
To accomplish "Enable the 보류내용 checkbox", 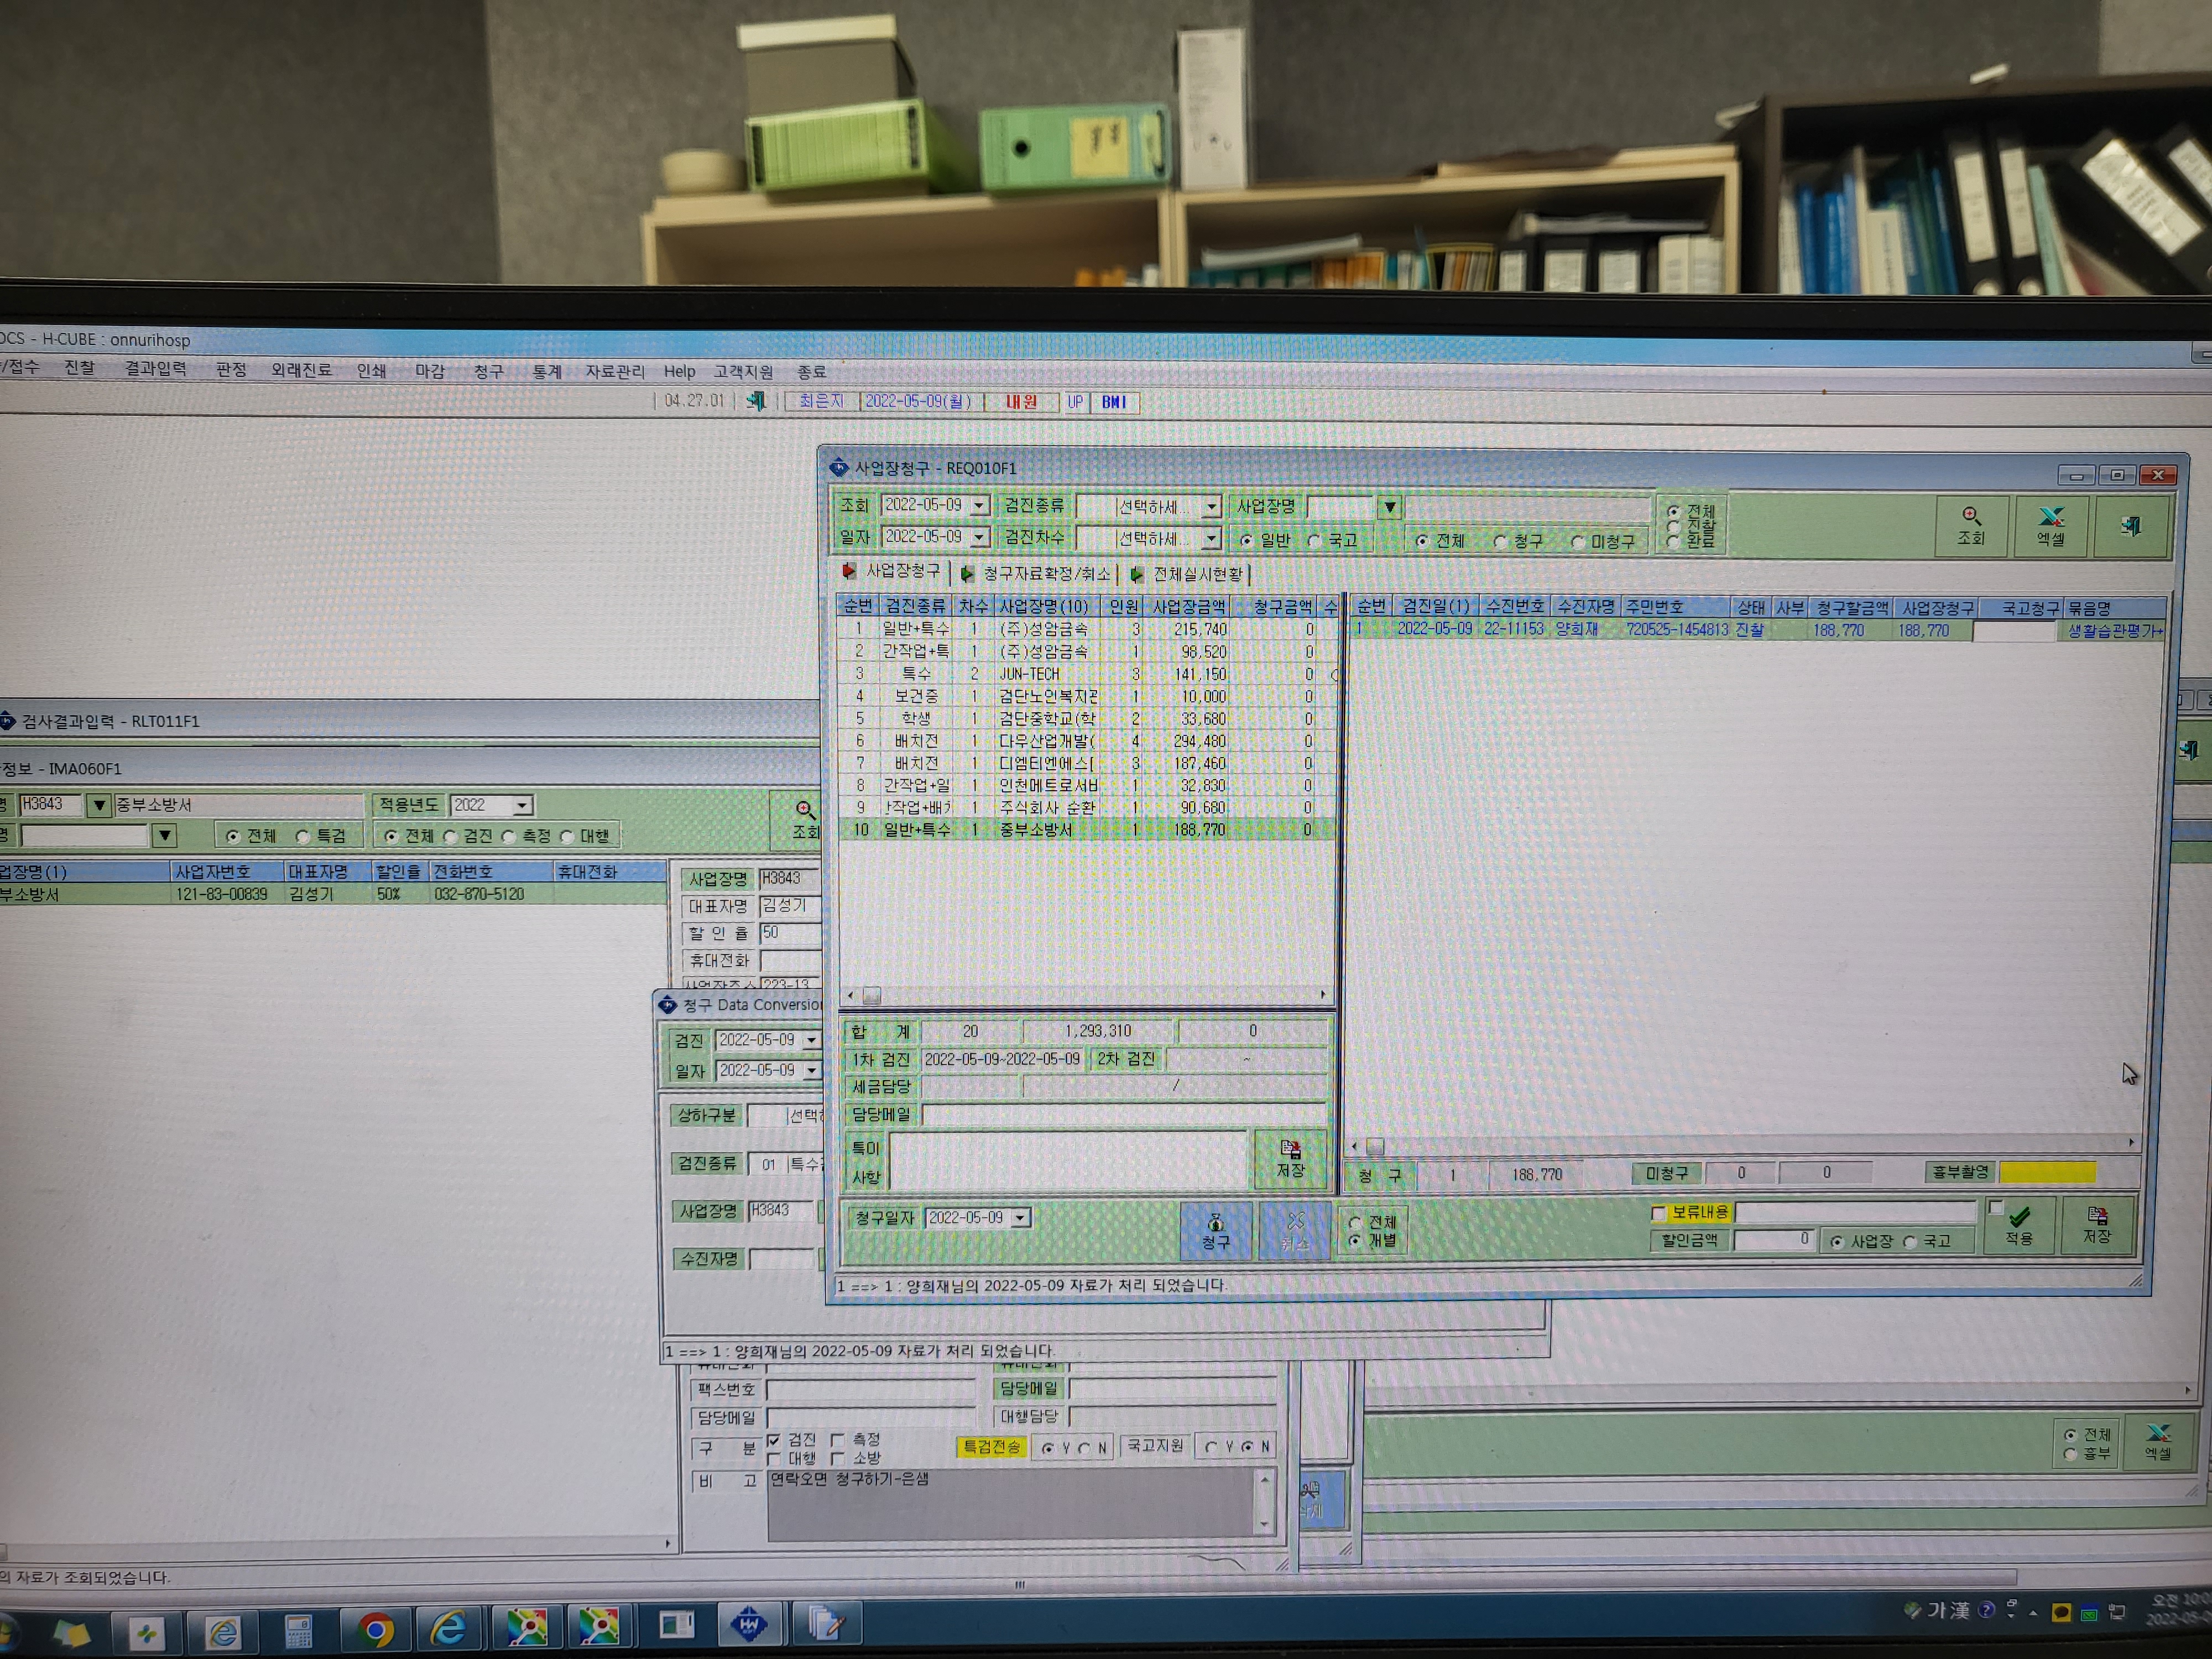I will point(1658,1213).
